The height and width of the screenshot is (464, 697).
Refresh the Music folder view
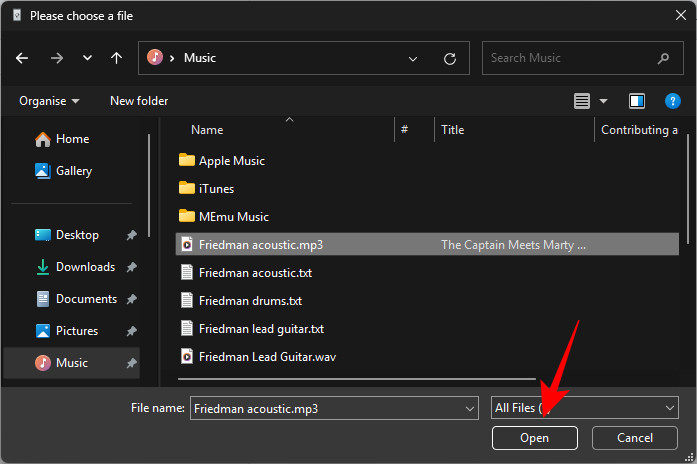[x=449, y=58]
